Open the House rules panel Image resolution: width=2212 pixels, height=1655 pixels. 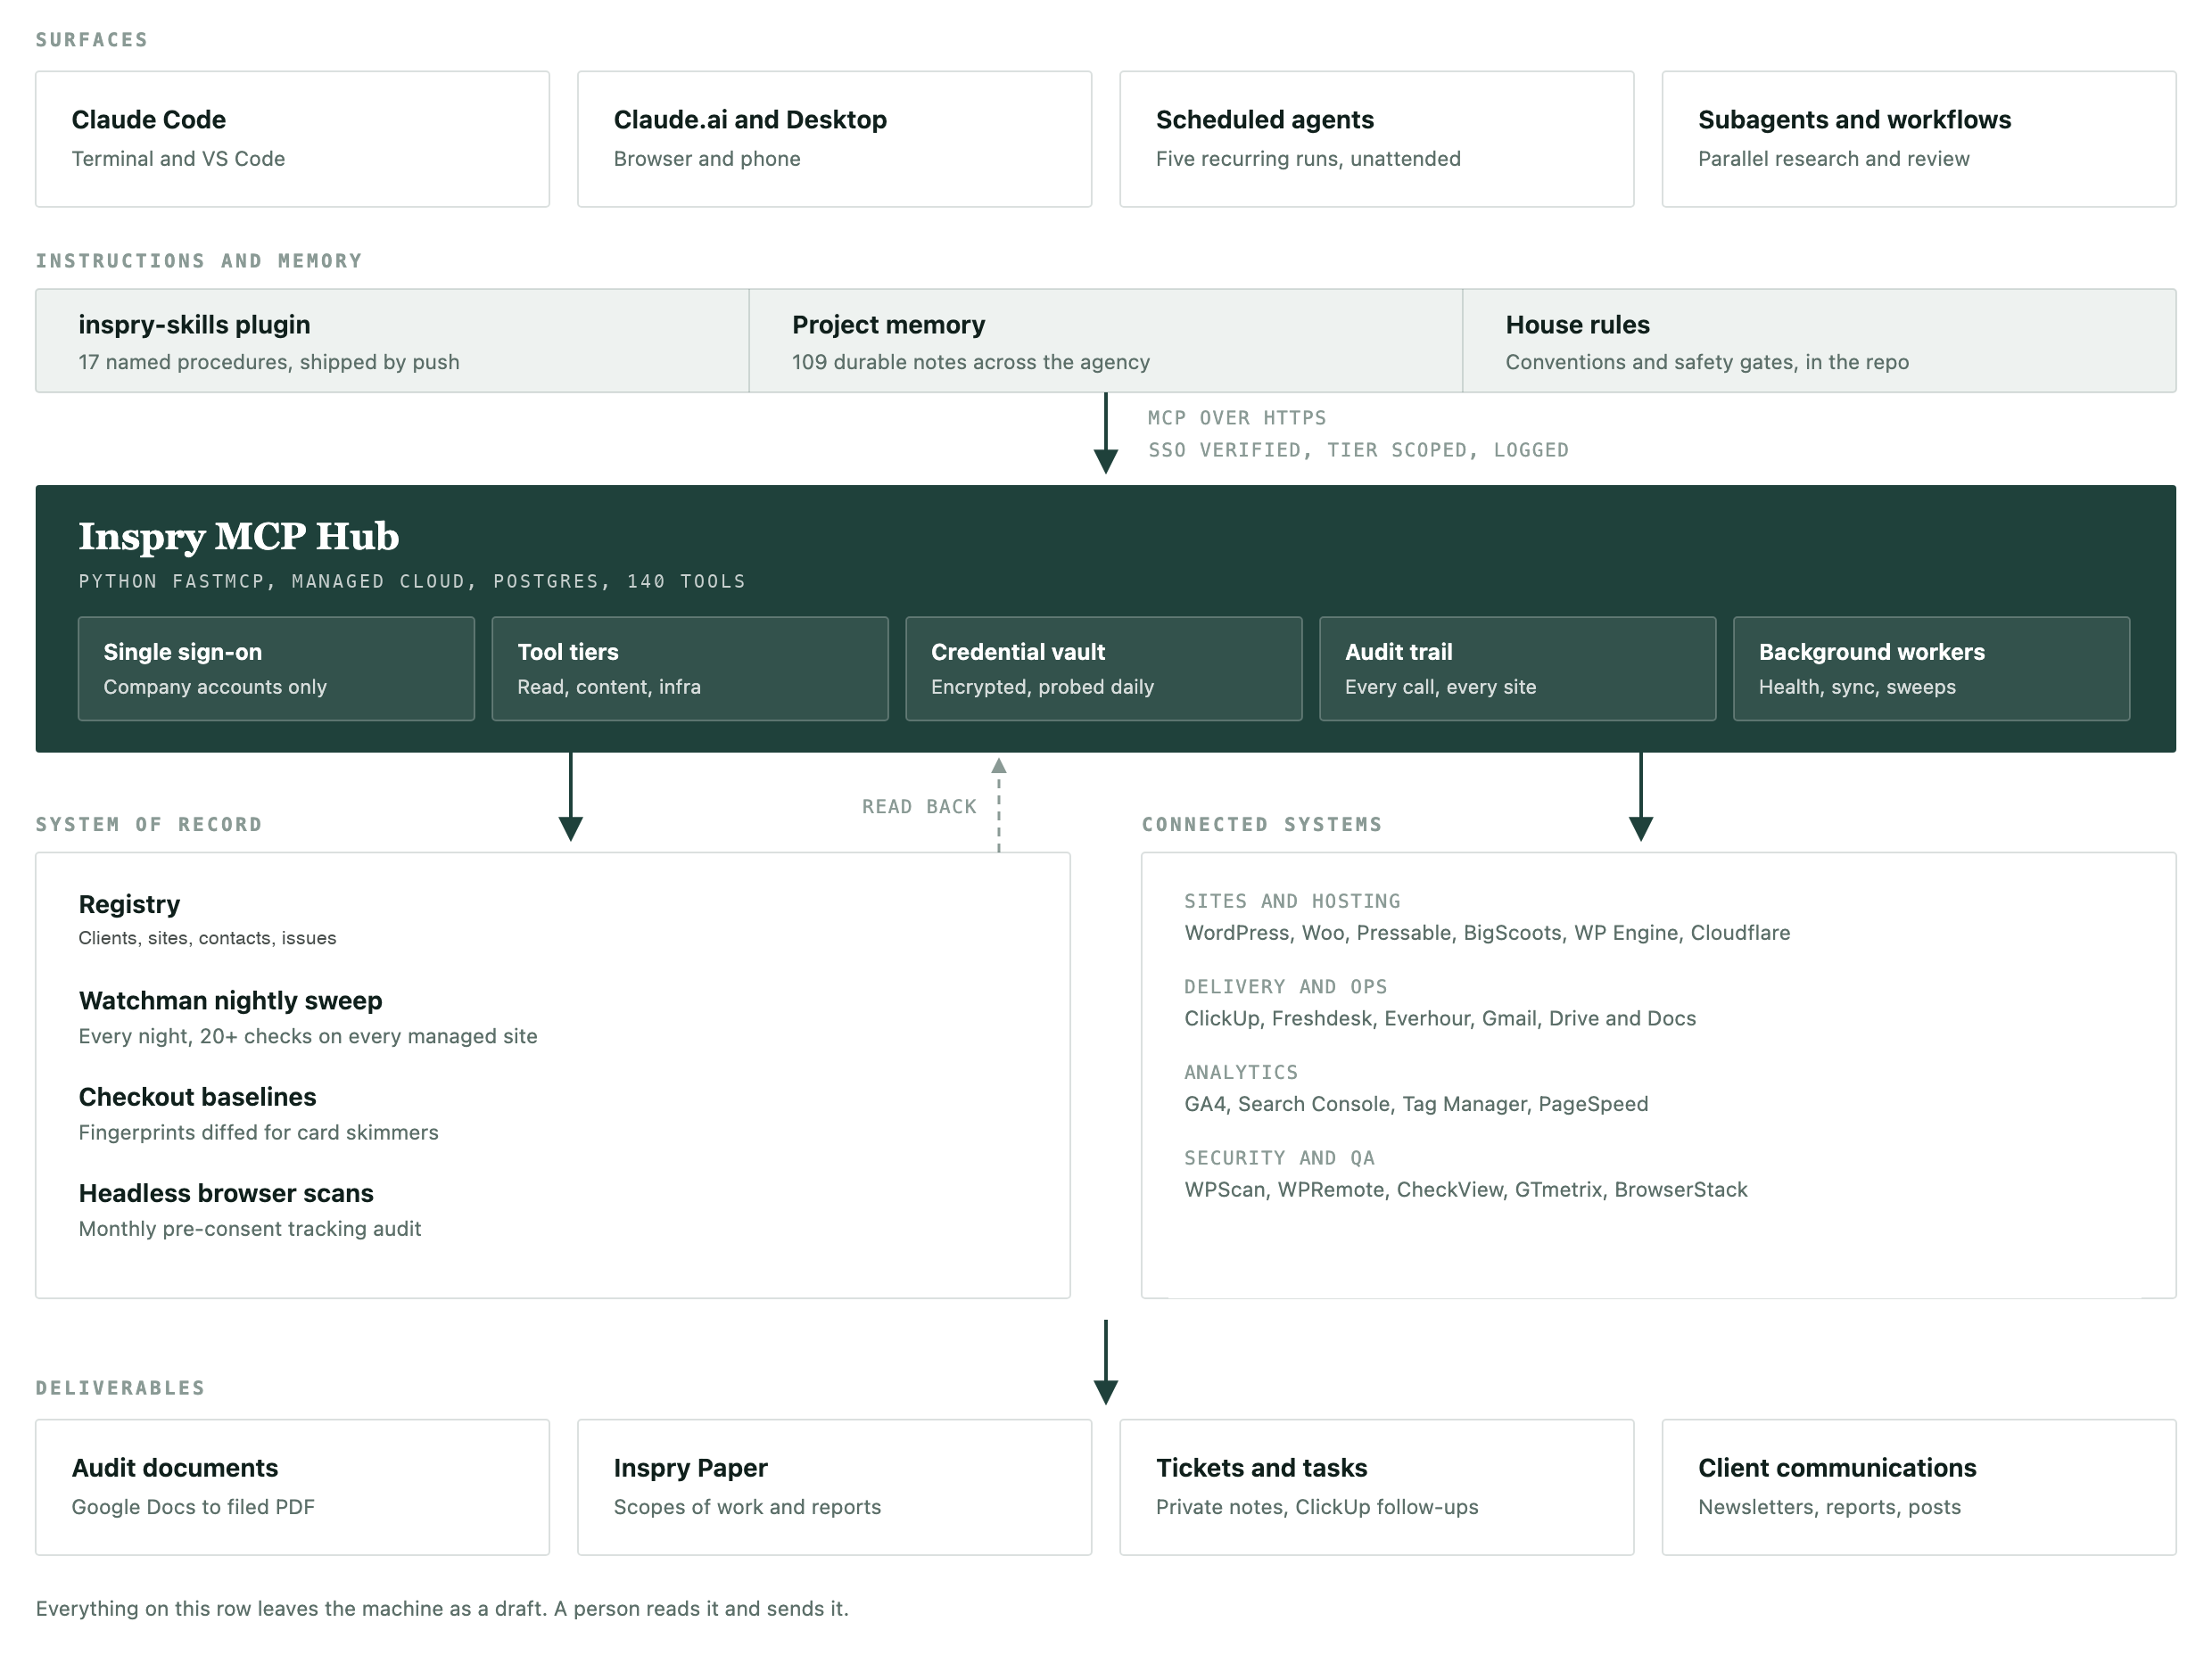tap(1819, 341)
